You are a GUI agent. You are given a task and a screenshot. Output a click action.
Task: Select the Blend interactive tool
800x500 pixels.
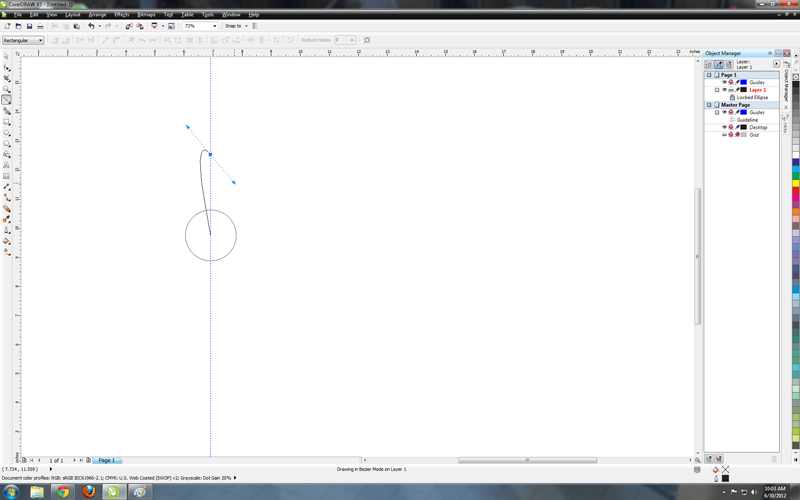[7, 208]
